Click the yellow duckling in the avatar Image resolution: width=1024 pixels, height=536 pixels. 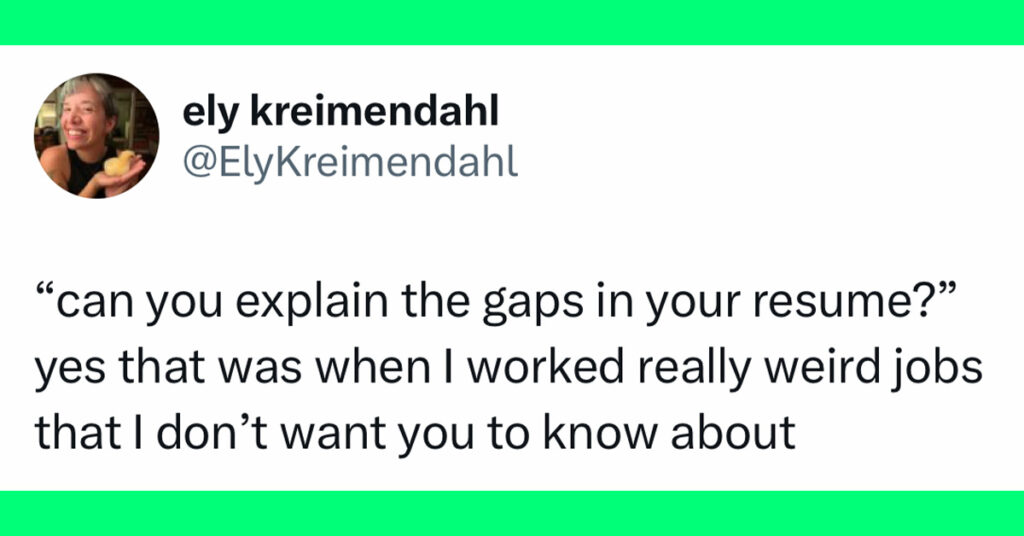120,163
